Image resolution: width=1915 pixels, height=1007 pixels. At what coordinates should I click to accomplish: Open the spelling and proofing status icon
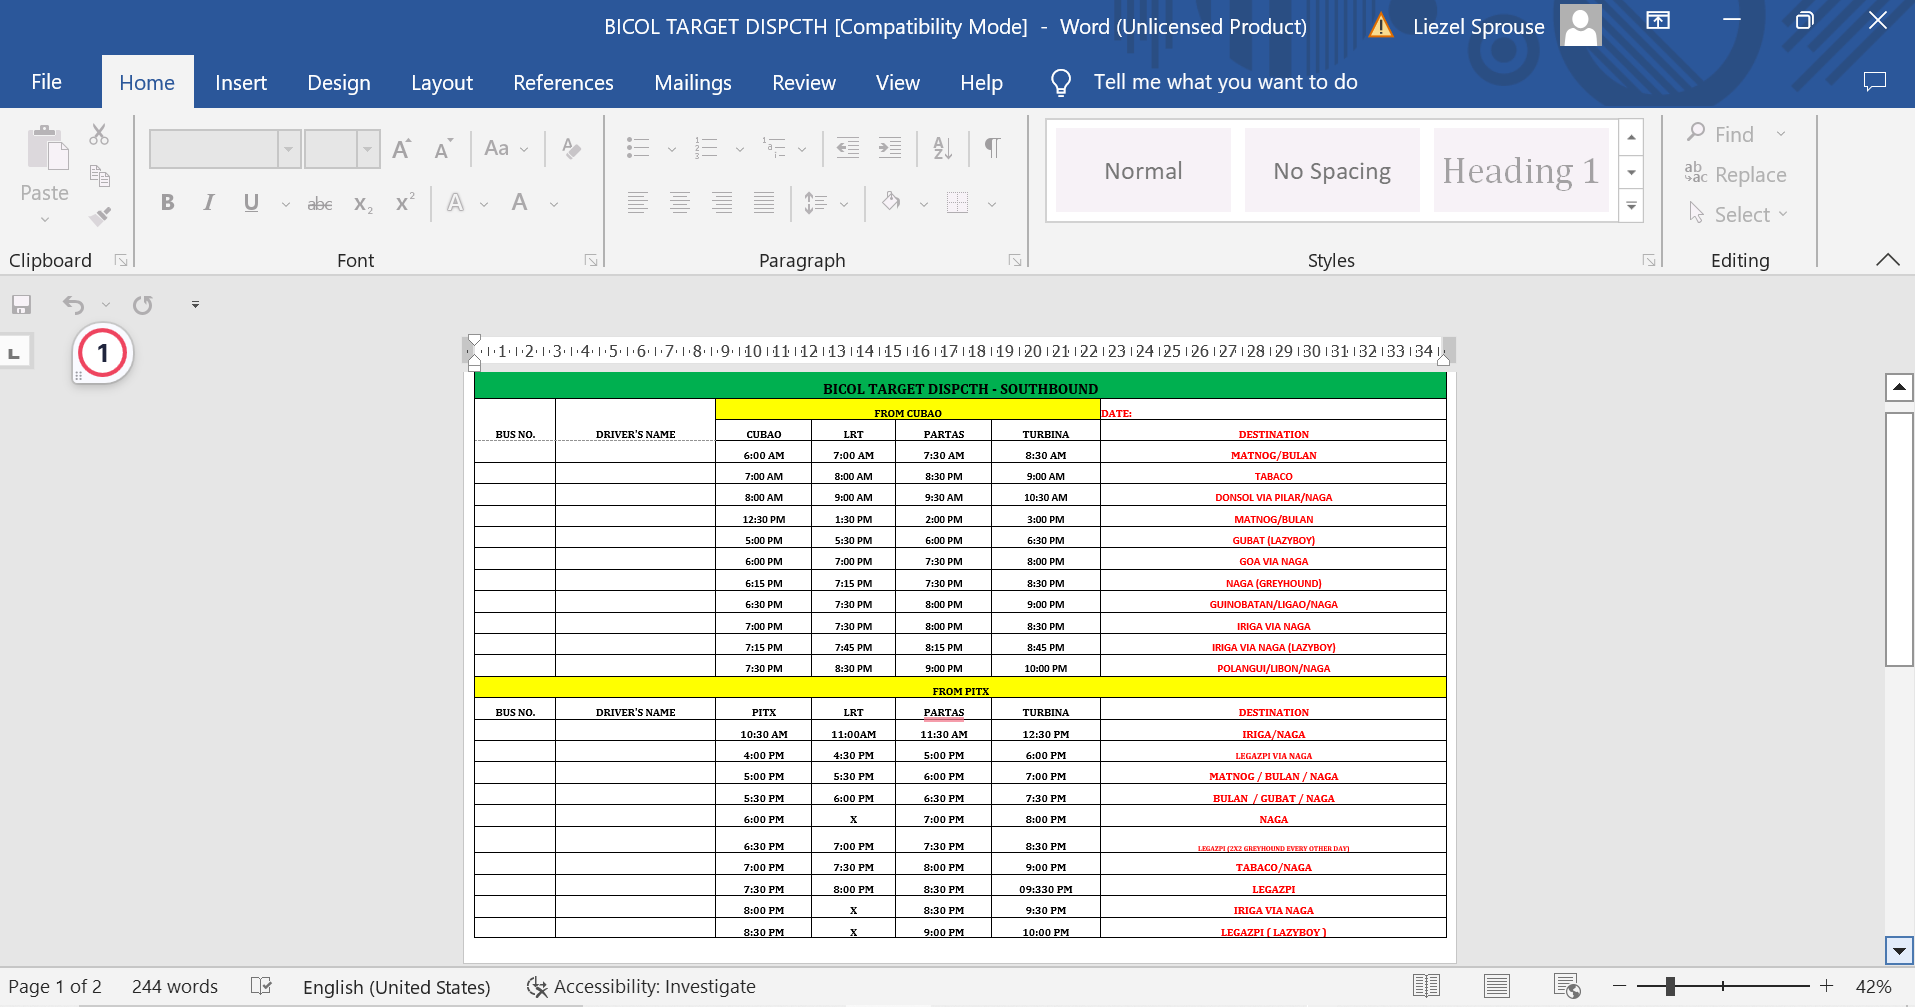click(x=261, y=986)
